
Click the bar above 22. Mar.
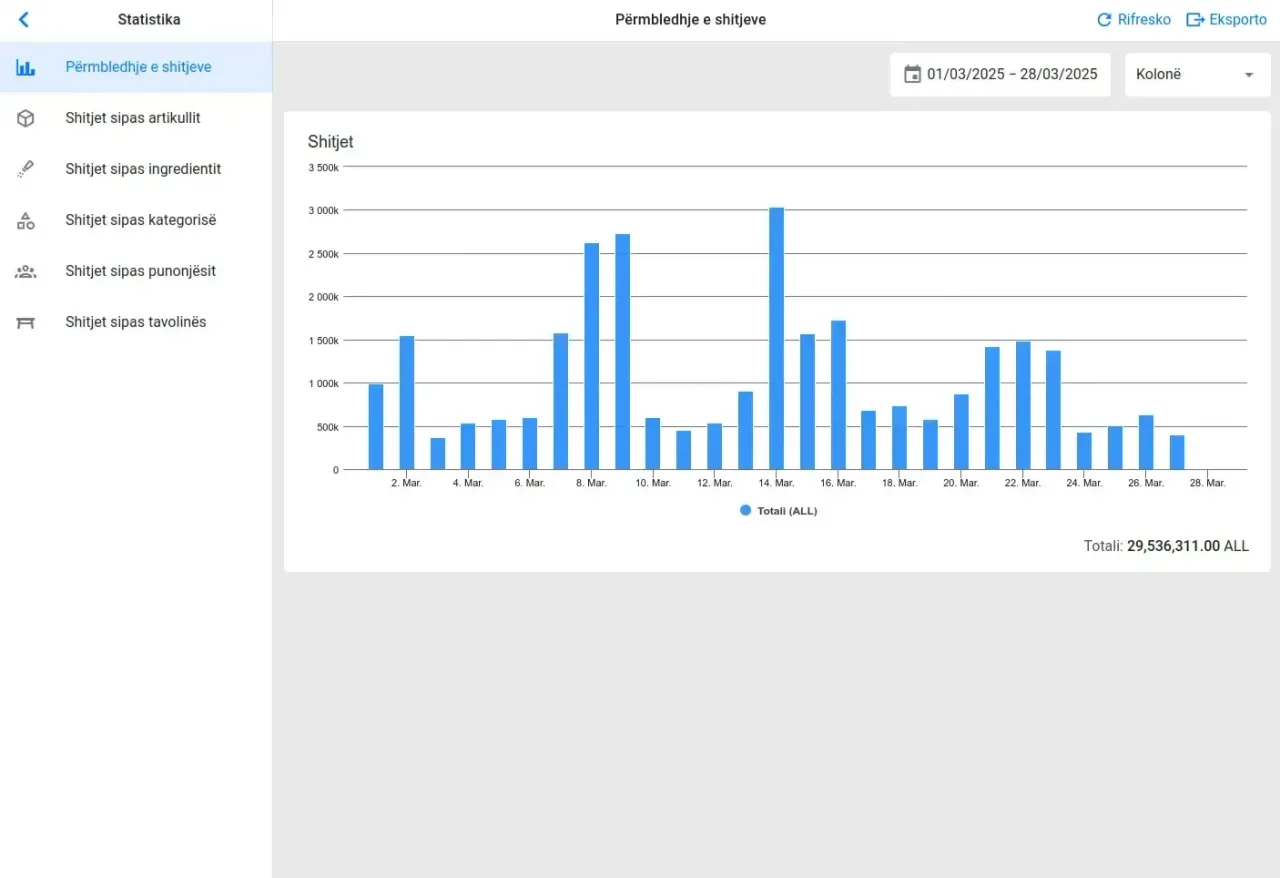point(1023,405)
